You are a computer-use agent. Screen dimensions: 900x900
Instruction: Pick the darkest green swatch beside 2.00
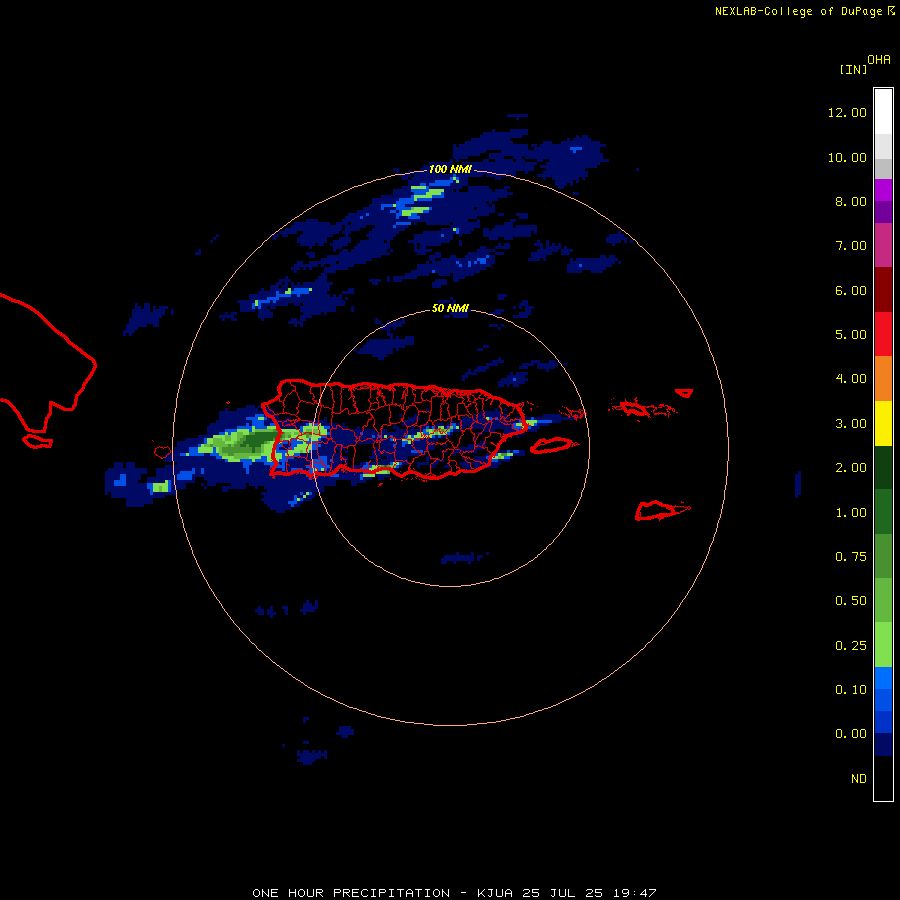pyautogui.click(x=883, y=467)
